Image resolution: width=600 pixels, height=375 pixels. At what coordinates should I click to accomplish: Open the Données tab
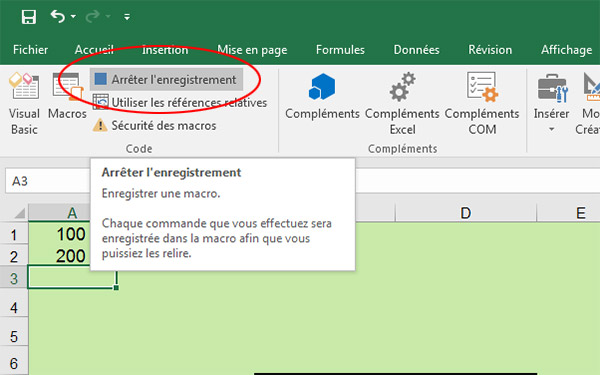click(416, 50)
